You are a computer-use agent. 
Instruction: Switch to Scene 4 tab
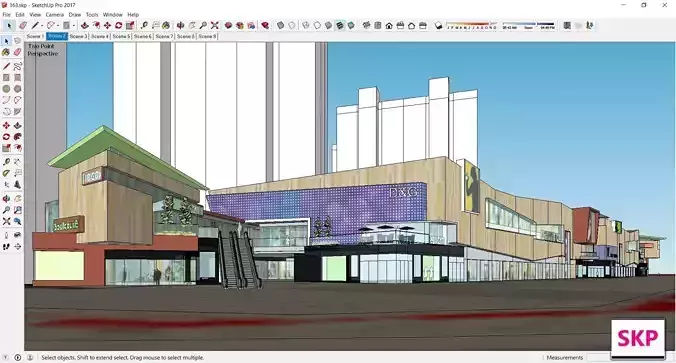pyautogui.click(x=100, y=37)
